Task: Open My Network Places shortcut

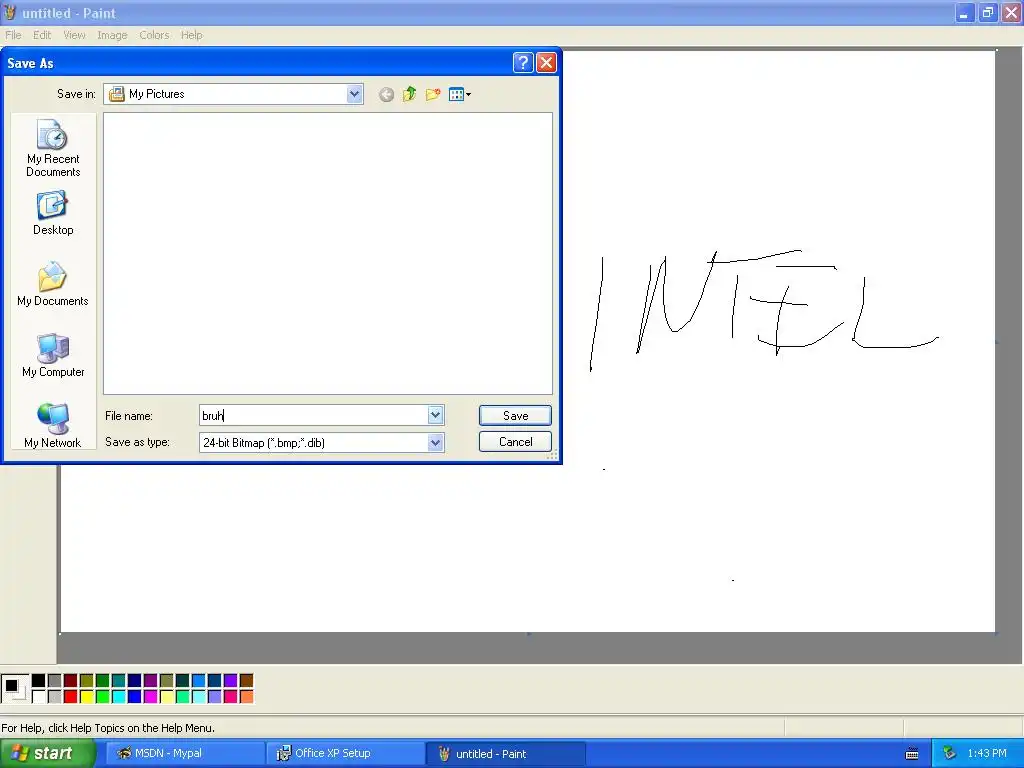Action: click(x=53, y=426)
